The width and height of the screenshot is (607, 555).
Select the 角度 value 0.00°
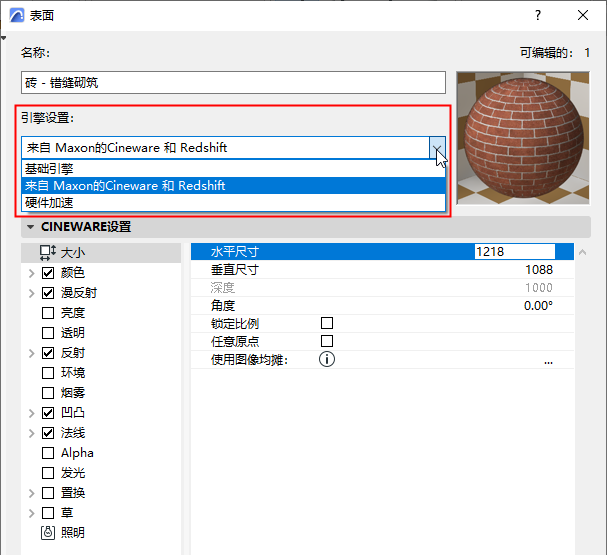tap(538, 306)
